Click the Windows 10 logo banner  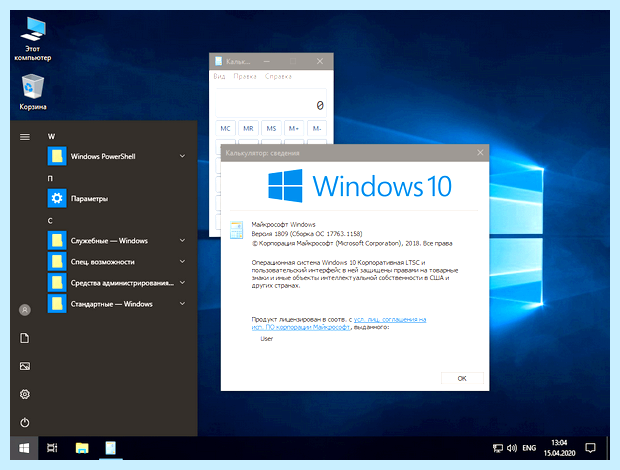pyautogui.click(x=359, y=186)
